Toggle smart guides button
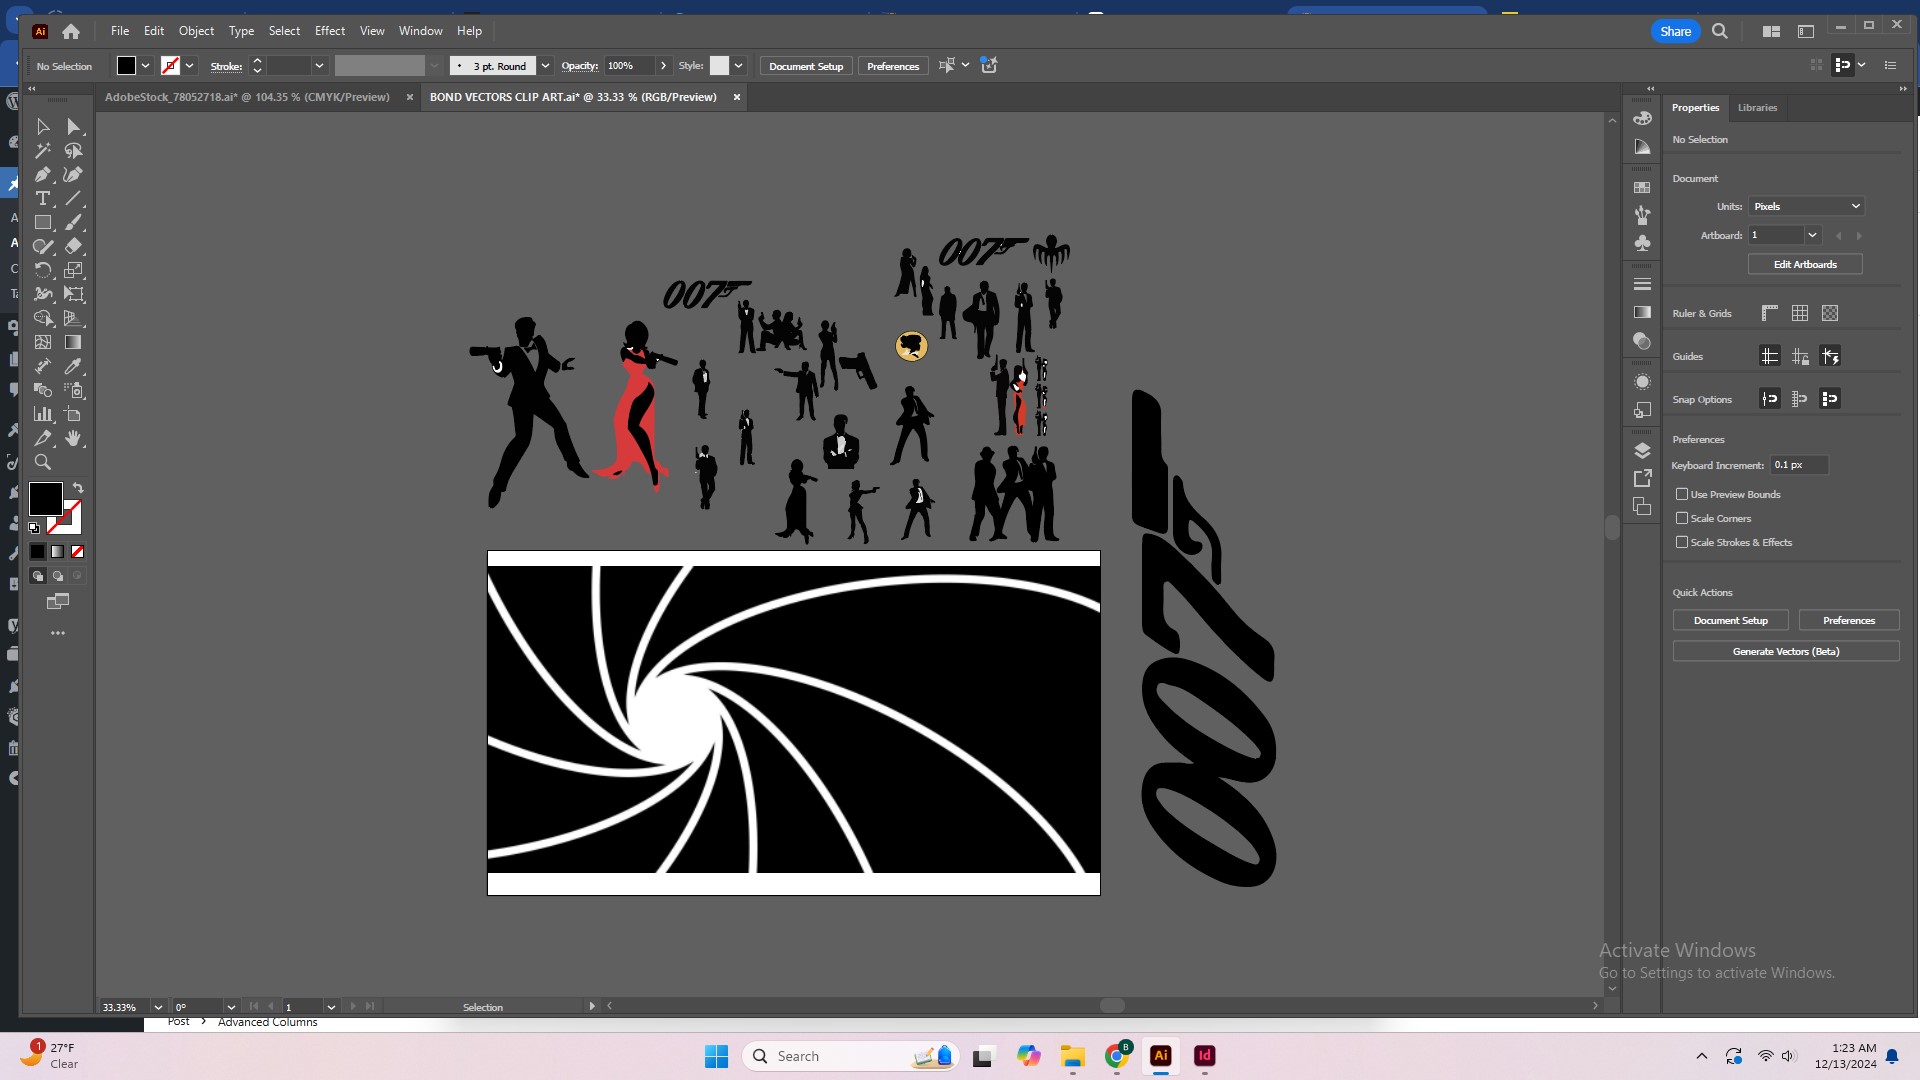This screenshot has height=1080, width=1920. 1830,356
